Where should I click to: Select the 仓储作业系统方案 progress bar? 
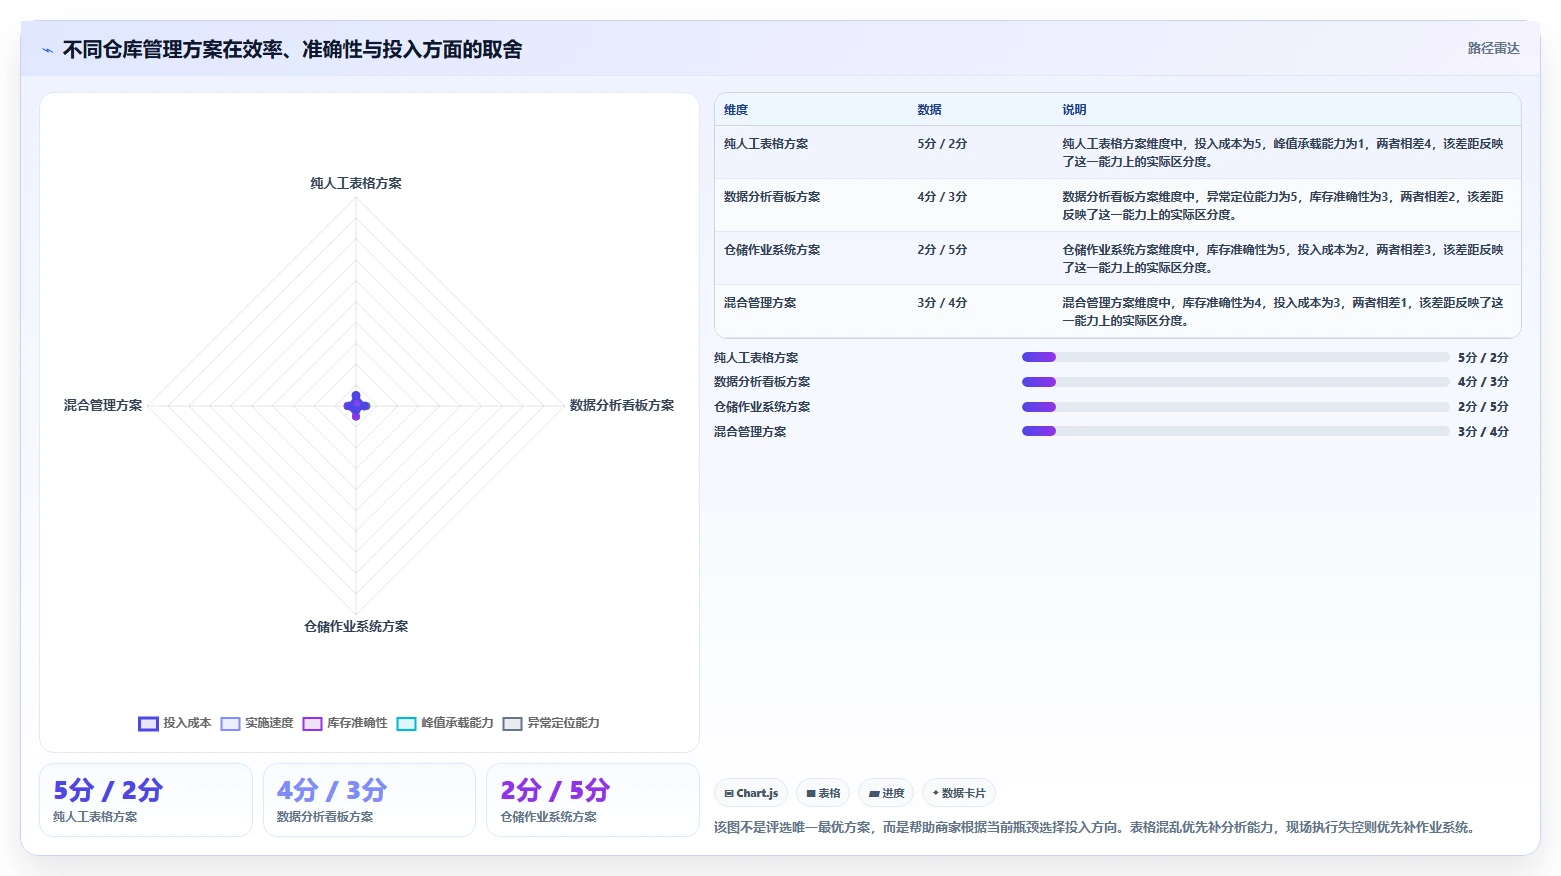click(x=1235, y=407)
